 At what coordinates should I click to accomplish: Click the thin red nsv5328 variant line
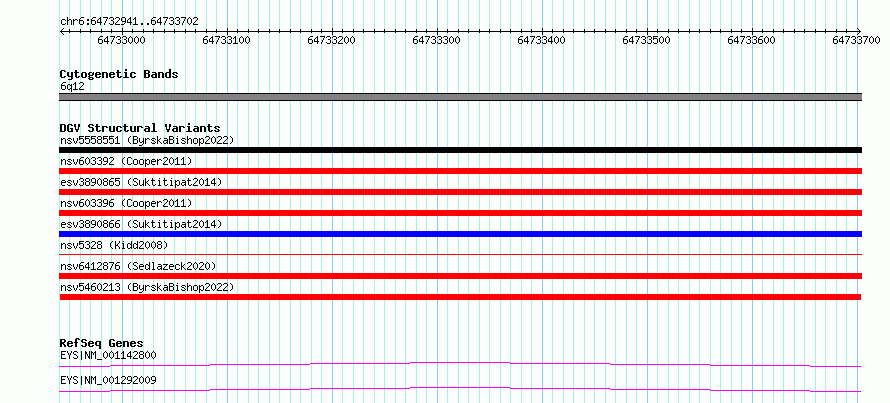coord(461,255)
